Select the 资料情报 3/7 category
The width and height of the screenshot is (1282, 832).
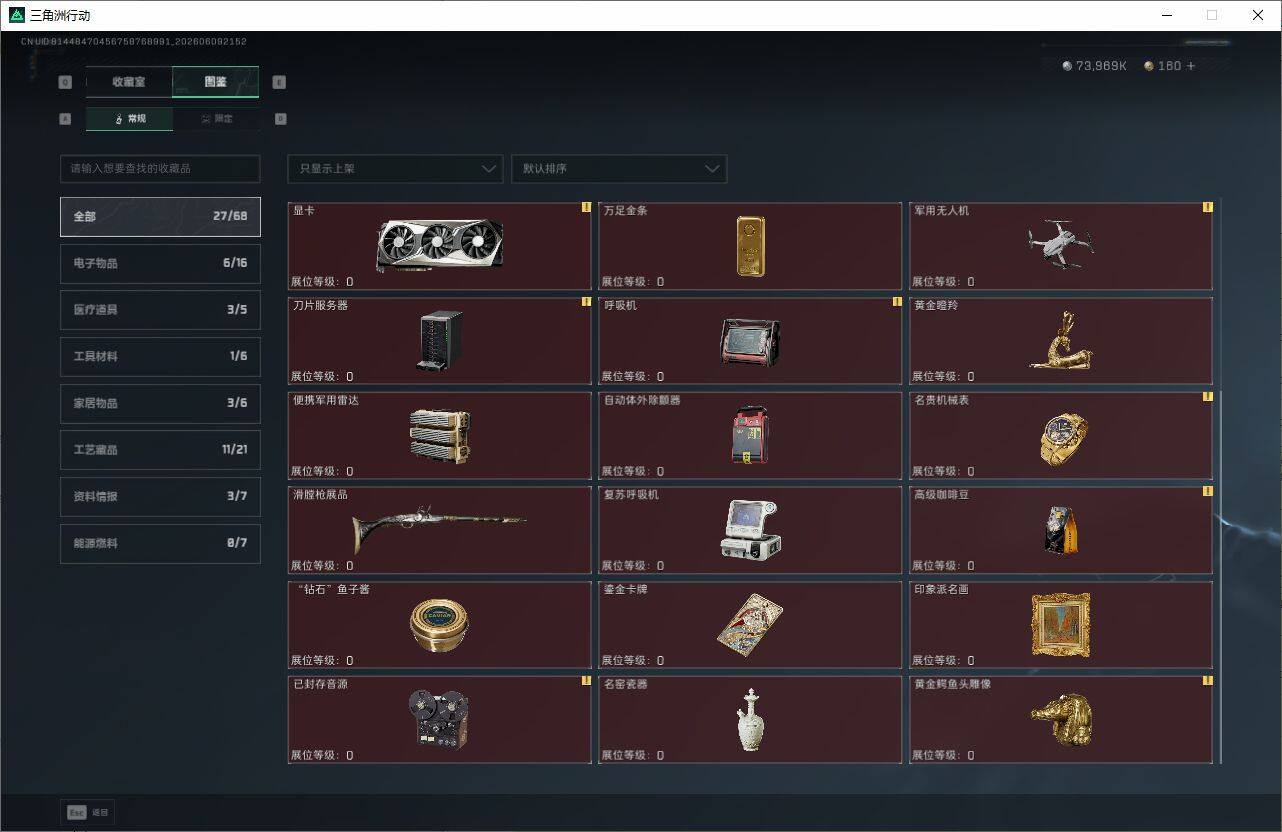160,496
